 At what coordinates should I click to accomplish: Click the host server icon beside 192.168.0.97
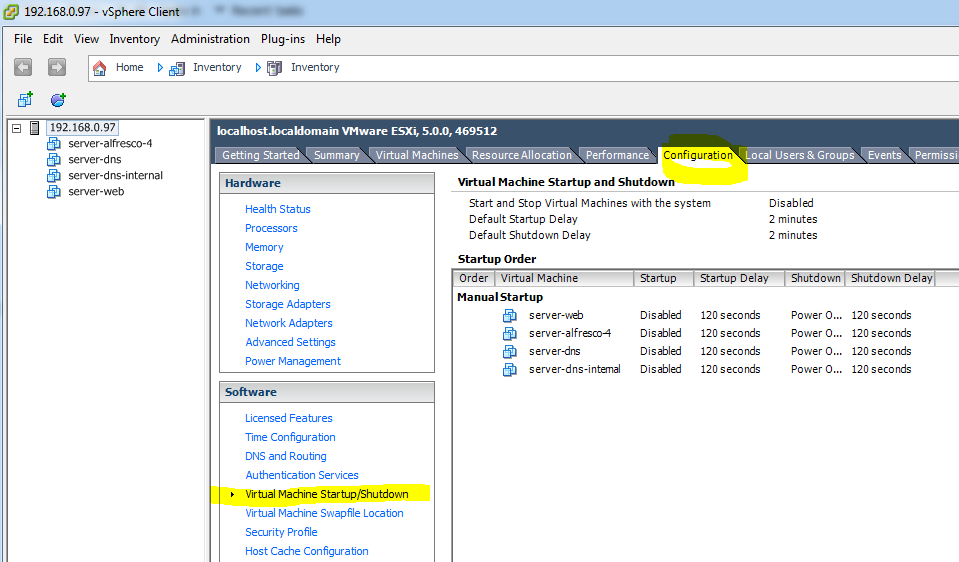[x=35, y=128]
